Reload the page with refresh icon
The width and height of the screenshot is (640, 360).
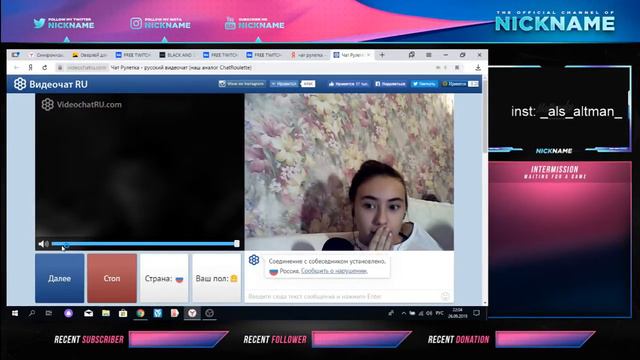point(44,67)
